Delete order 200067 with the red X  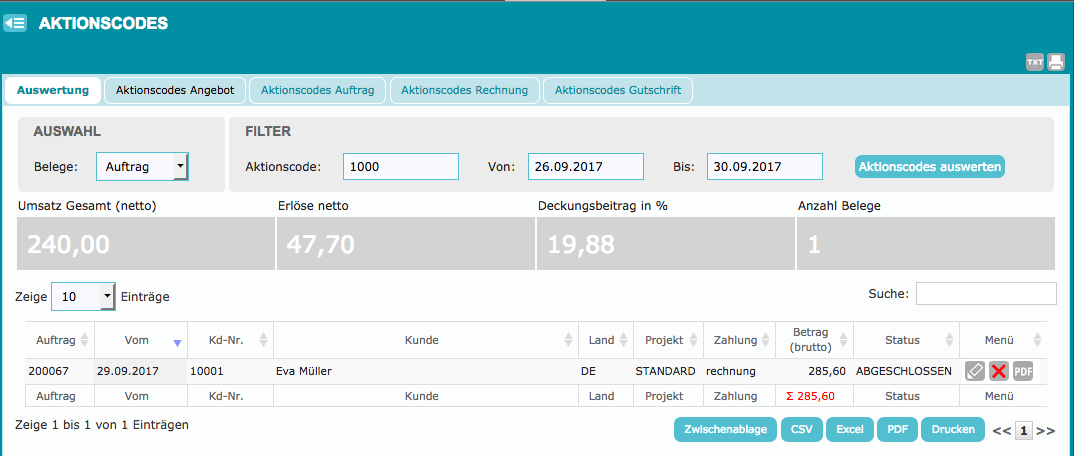point(998,371)
